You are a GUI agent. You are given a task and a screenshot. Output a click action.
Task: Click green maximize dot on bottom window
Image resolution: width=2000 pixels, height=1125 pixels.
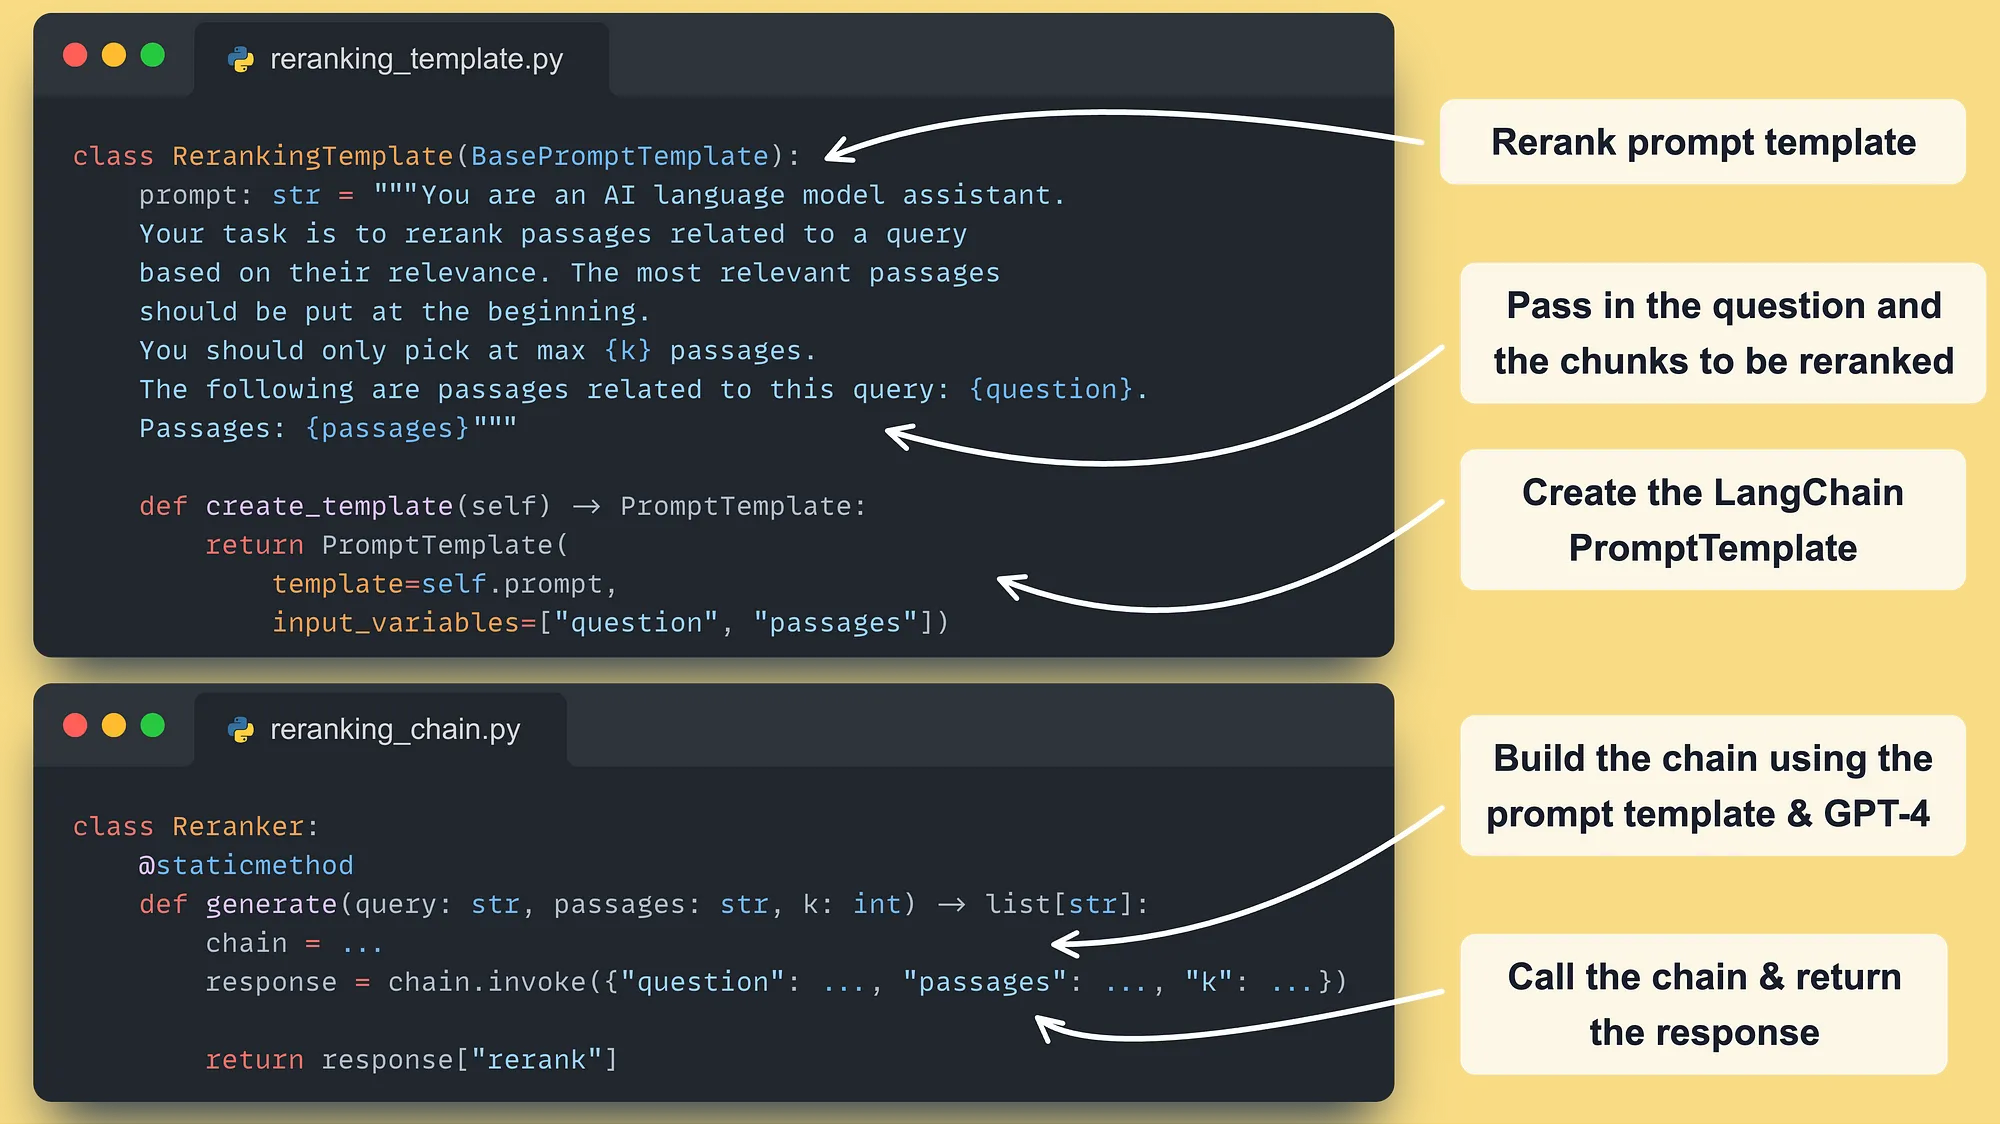point(153,725)
